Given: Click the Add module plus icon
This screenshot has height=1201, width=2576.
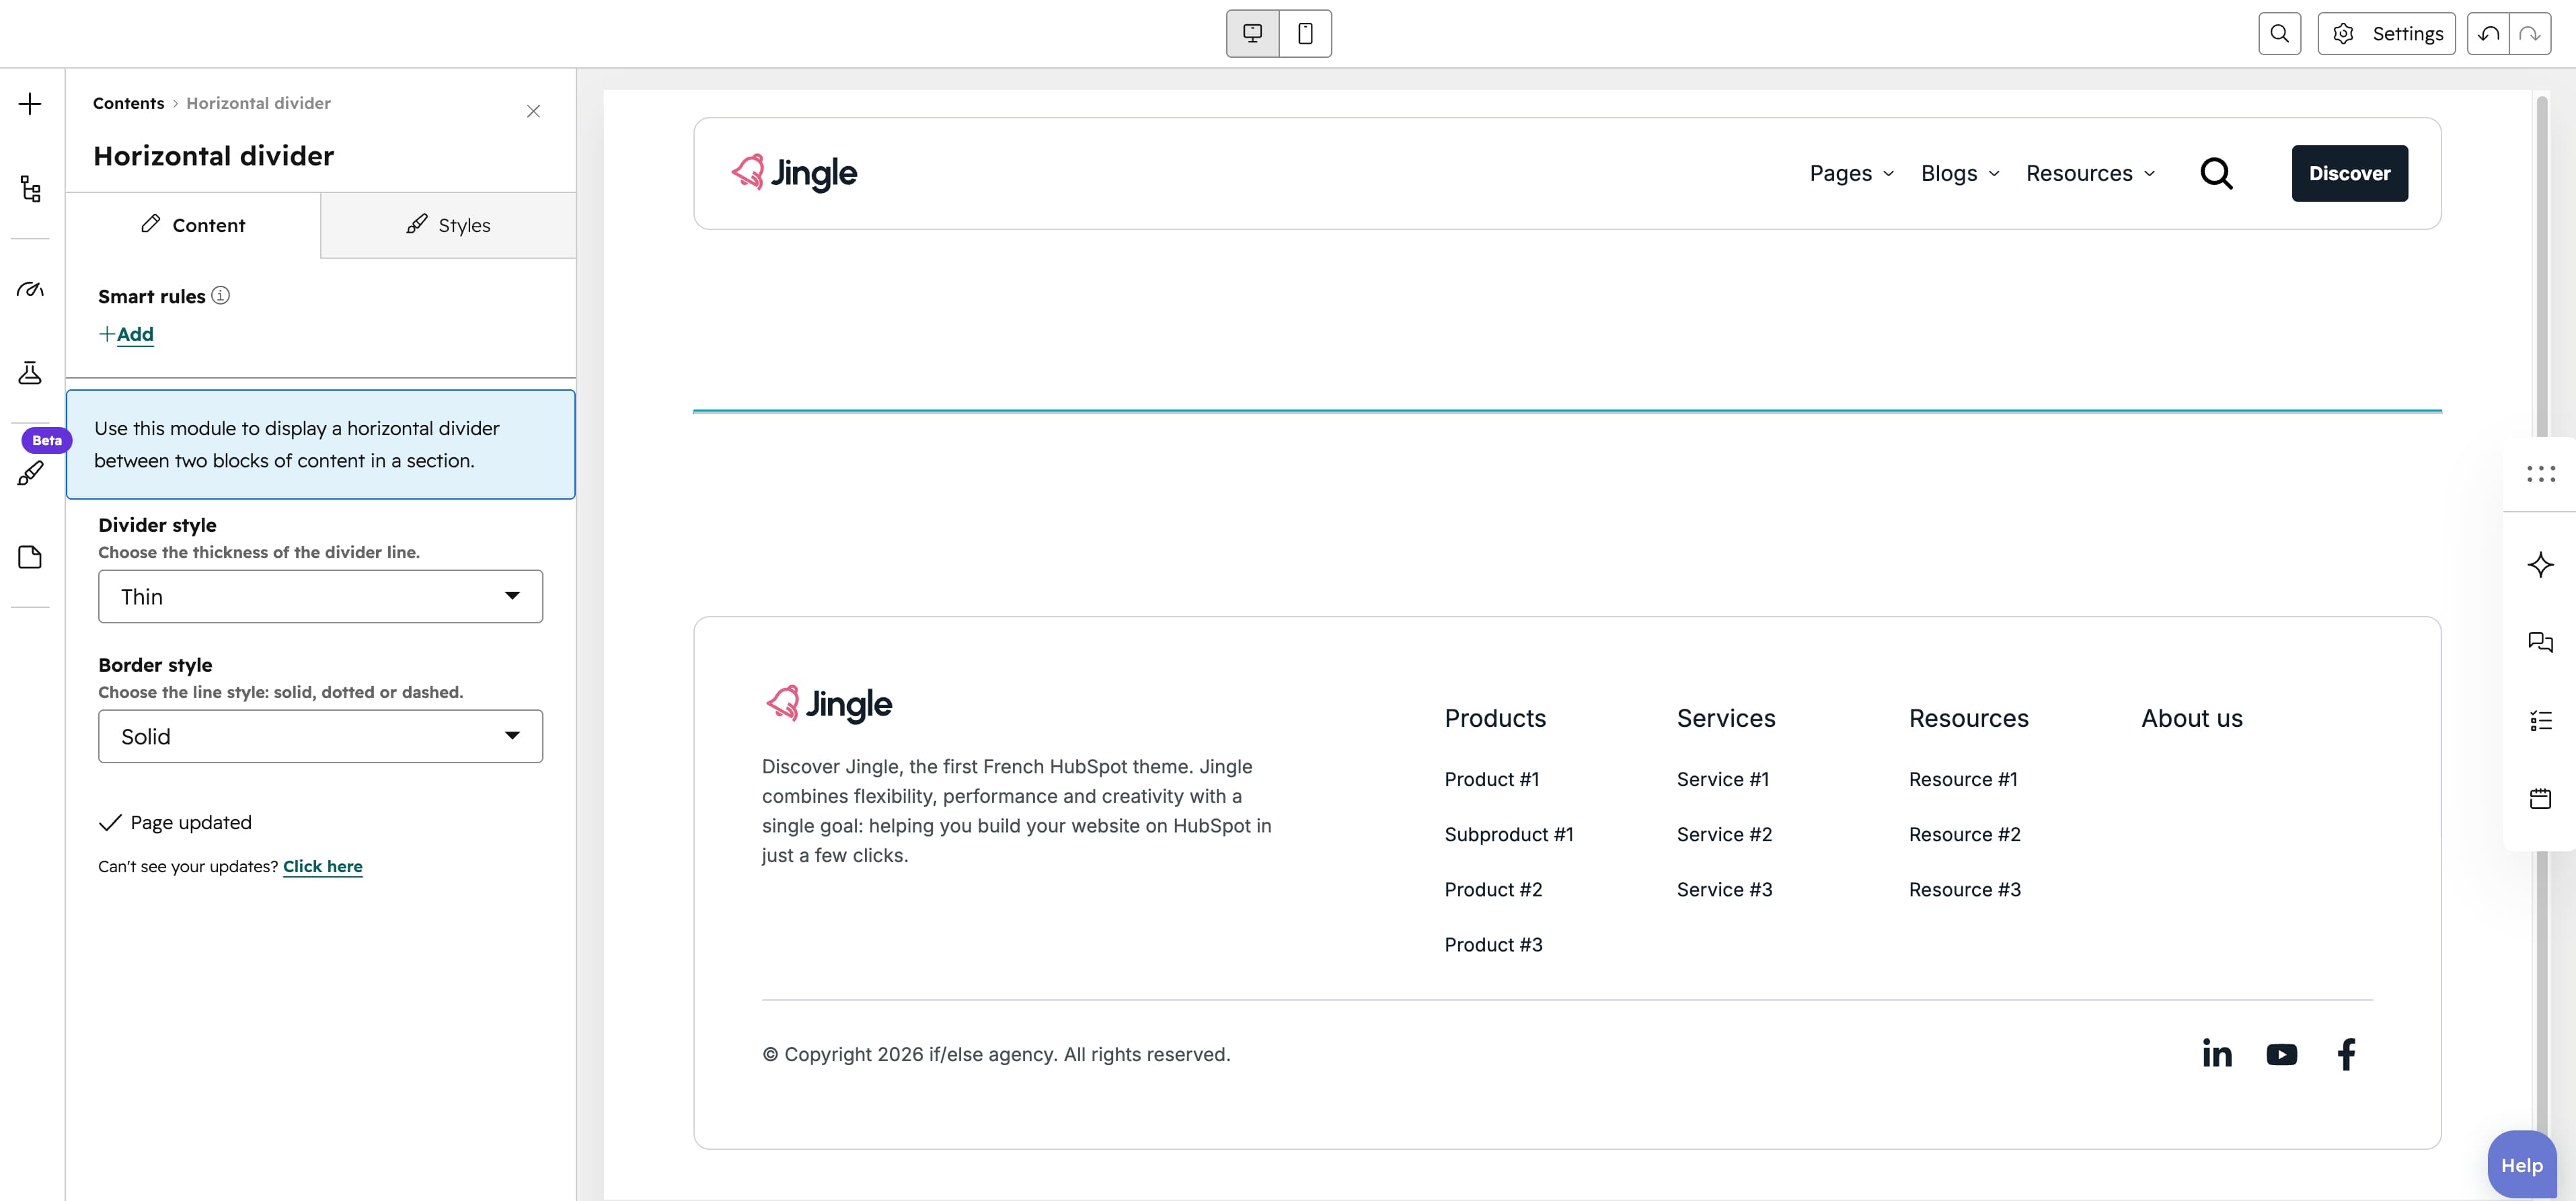Looking at the screenshot, I should click(x=30, y=104).
